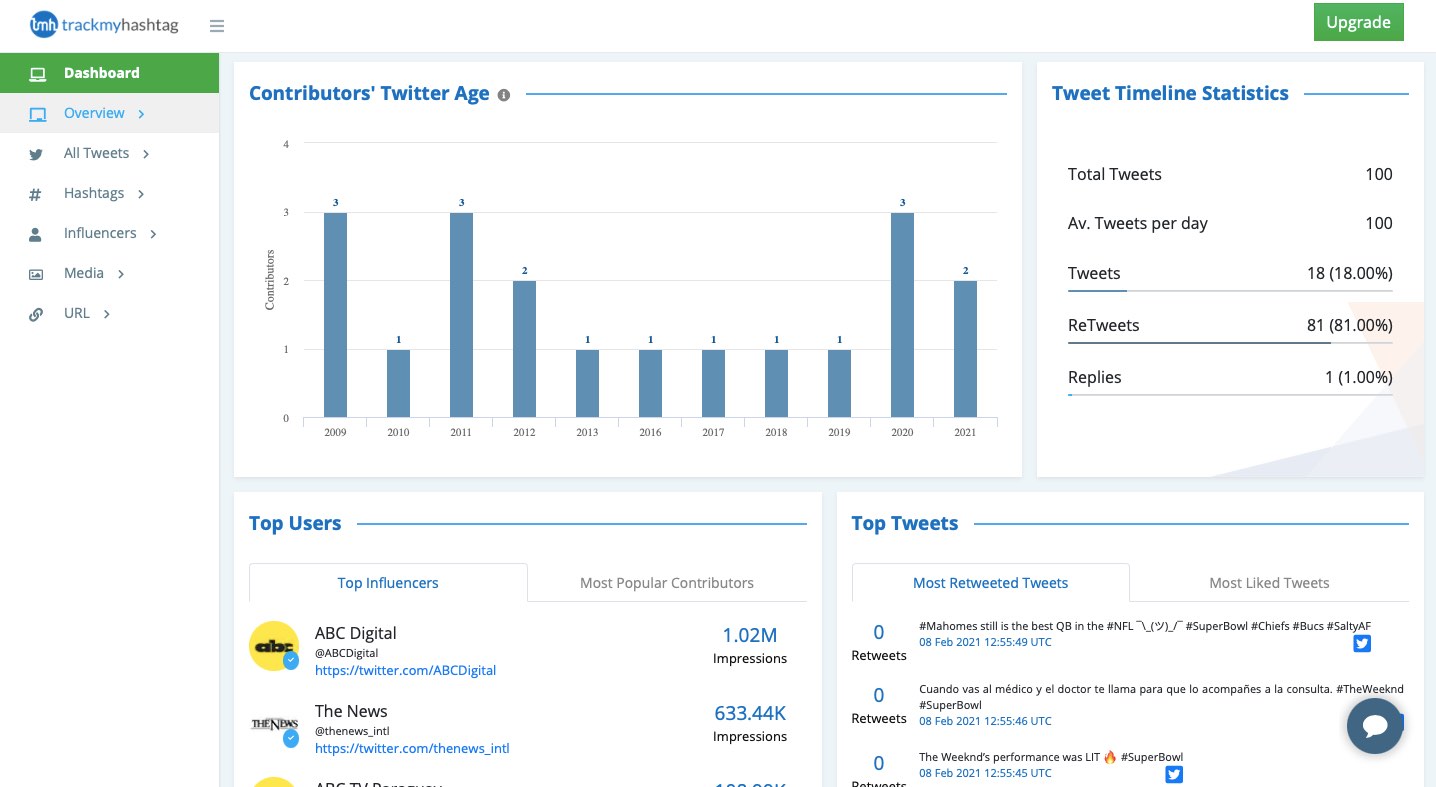Viewport: 1436px width, 787px height.
Task: Open tweet timestamp 08 Feb 2021 12:55:45 UTC
Action: pos(985,773)
